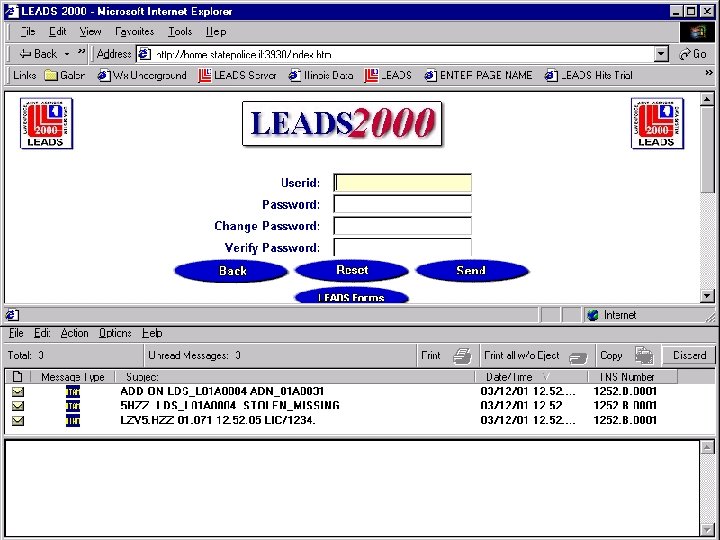Sort by the Date/Time column header
Viewport: 720px width, 540px height.
(531, 377)
